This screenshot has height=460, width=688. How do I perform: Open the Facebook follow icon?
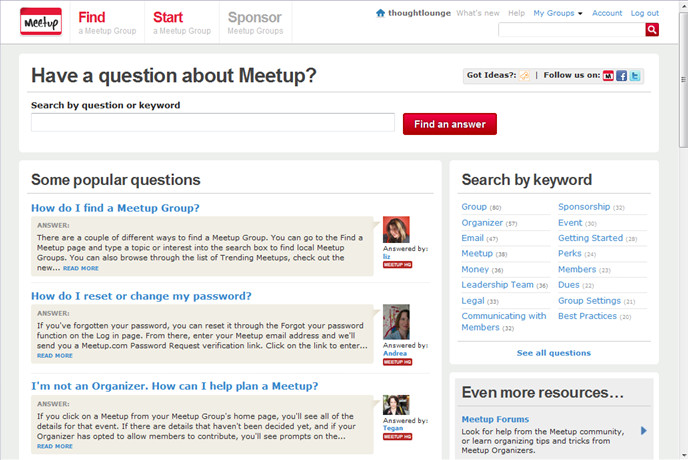click(621, 75)
